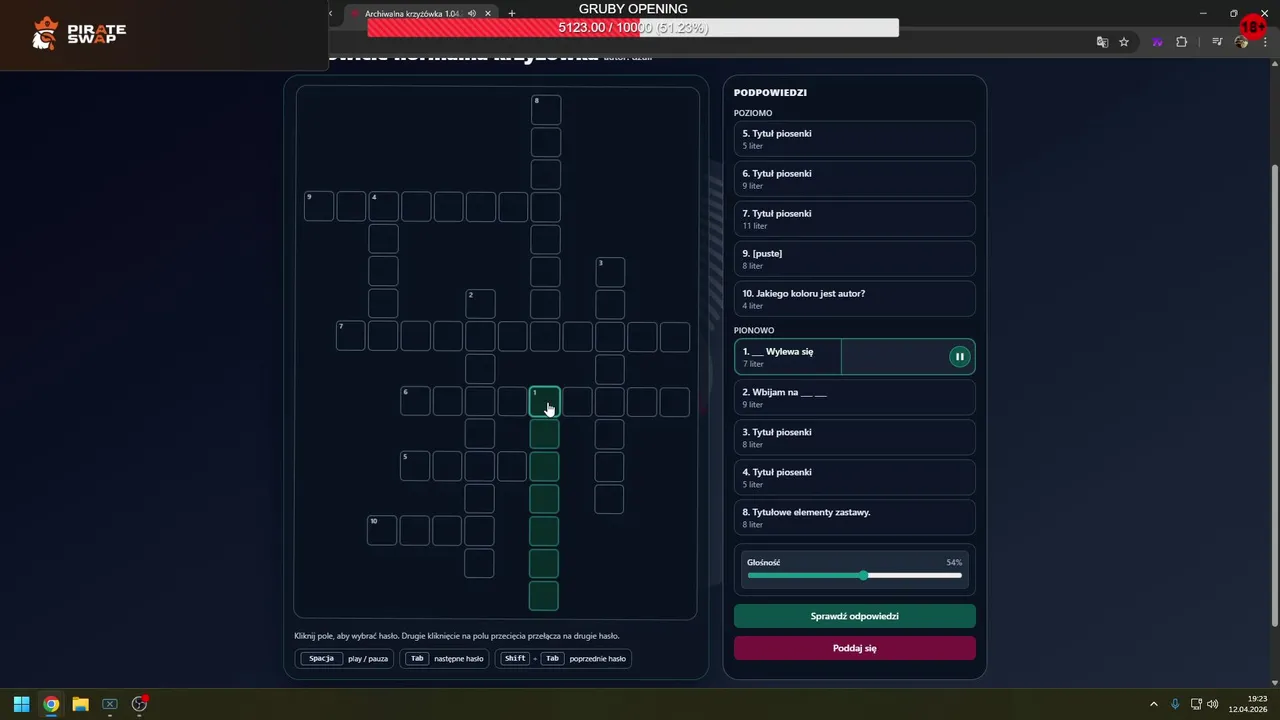Select clue 9 [puste]
Viewport: 1280px width, 720px height.
click(x=854, y=258)
